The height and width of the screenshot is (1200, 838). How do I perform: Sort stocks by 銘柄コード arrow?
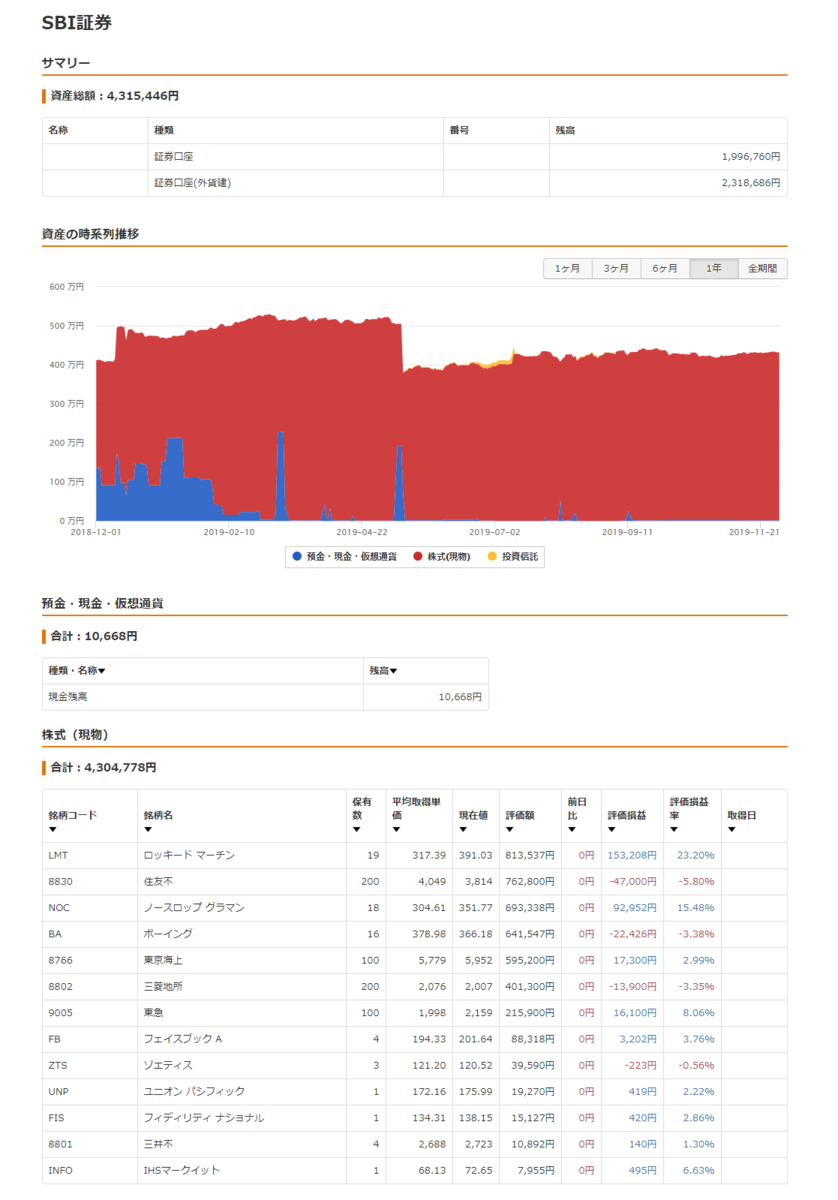click(x=52, y=829)
